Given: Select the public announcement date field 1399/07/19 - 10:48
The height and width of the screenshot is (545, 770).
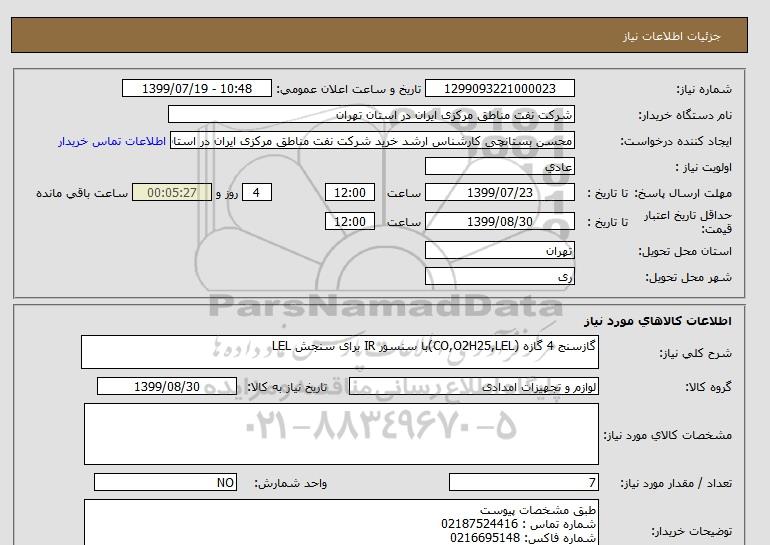Looking at the screenshot, I should pos(196,88).
